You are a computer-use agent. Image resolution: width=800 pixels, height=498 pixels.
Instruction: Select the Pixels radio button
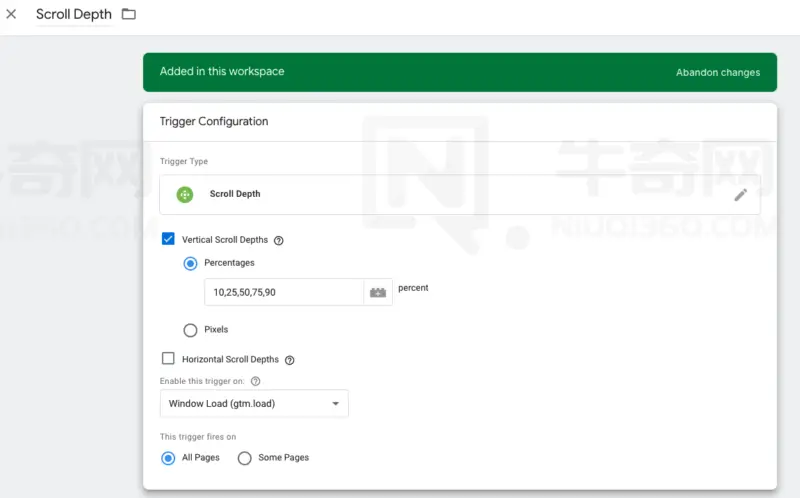190,330
